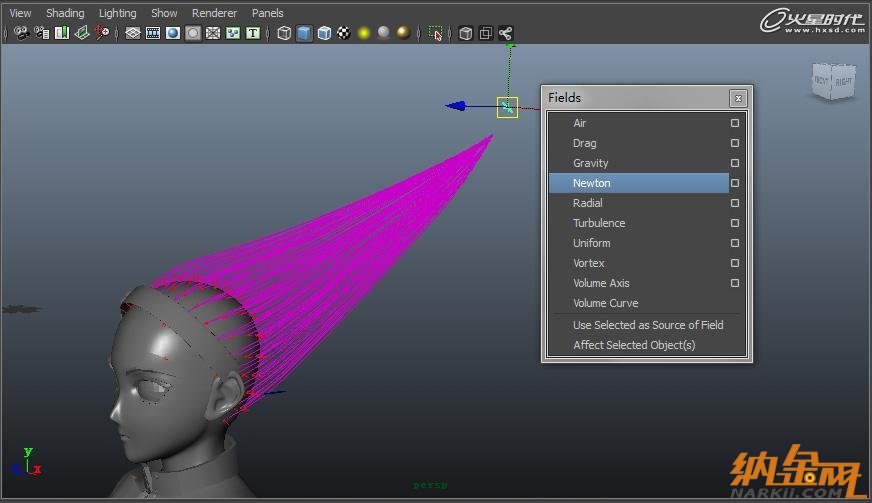
Task: Enable Smooth Shade All icon
Action: 304,33
